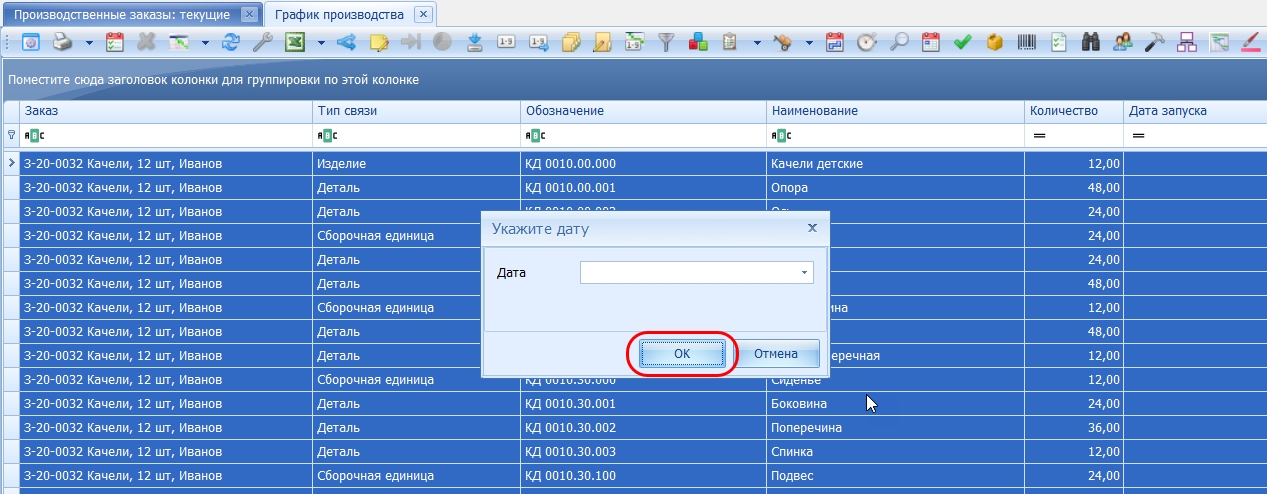Select the Качели детские cell
The width and height of the screenshot is (1267, 494).
click(896, 163)
